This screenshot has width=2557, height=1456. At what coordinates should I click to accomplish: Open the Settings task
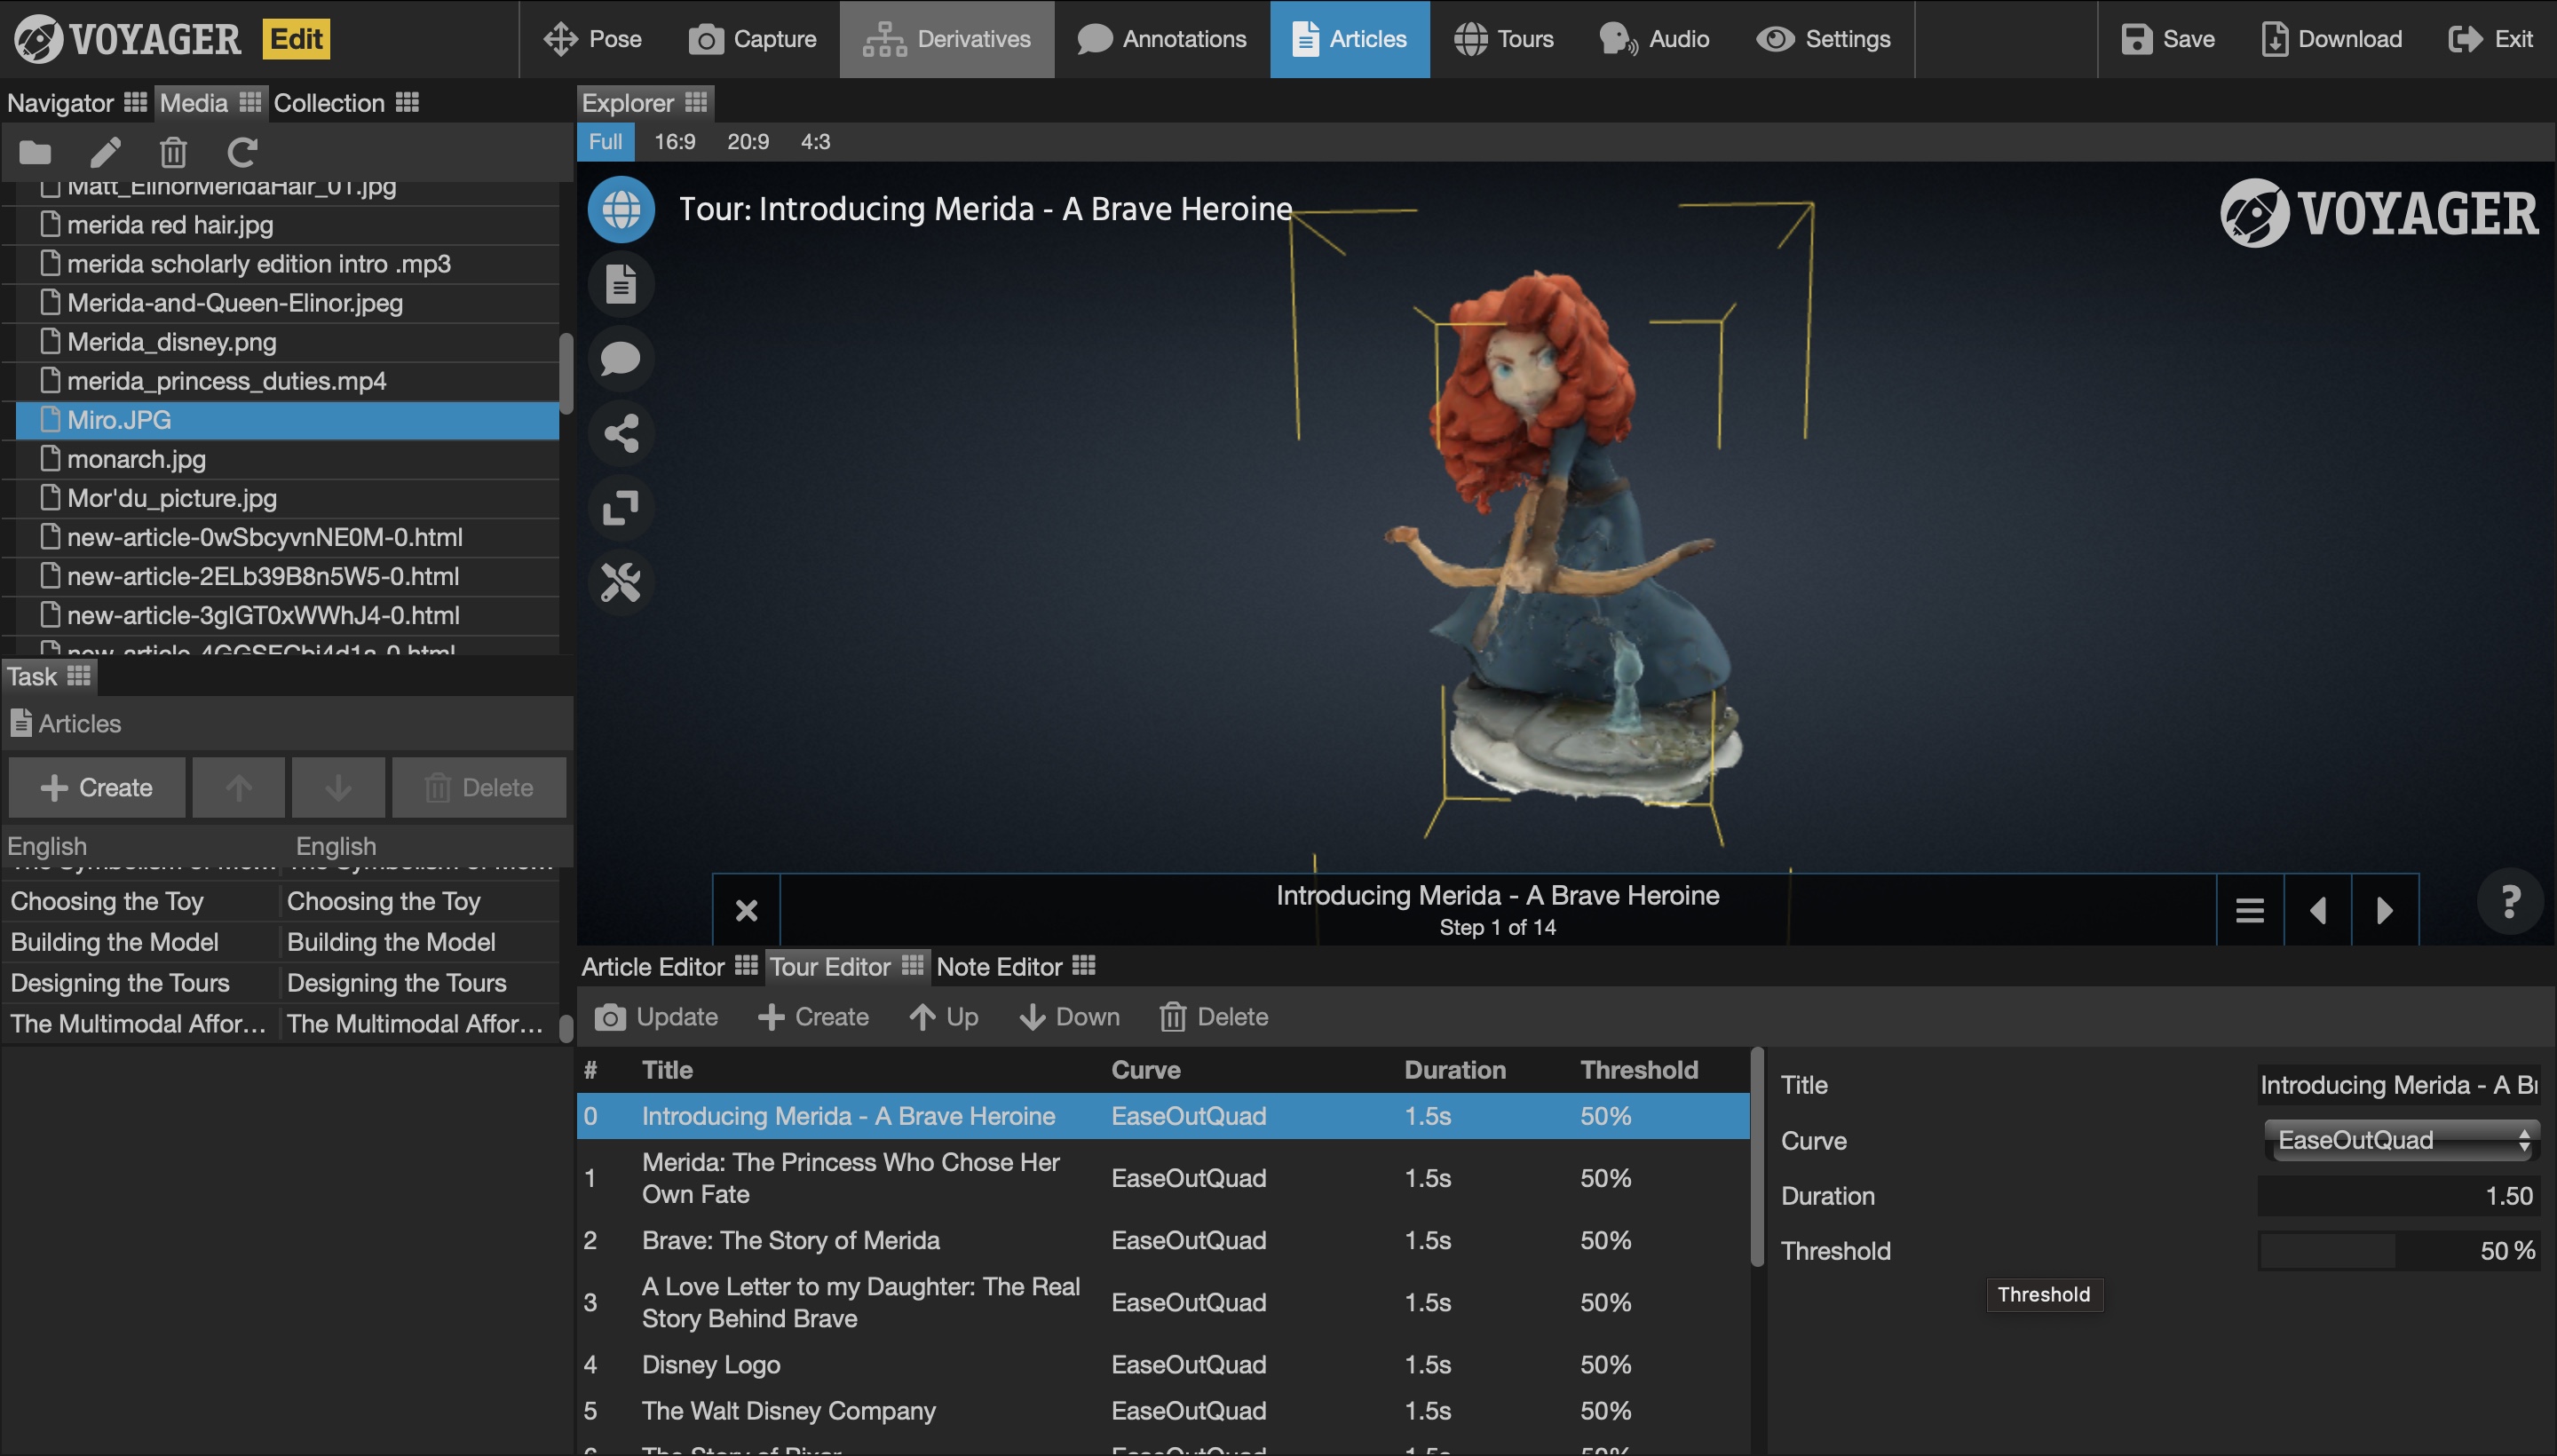coord(1824,39)
